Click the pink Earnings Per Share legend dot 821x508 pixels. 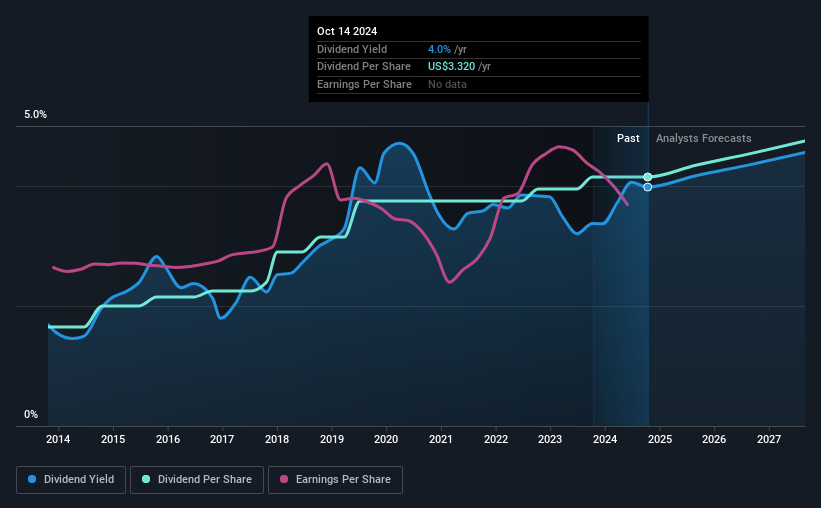(x=284, y=479)
